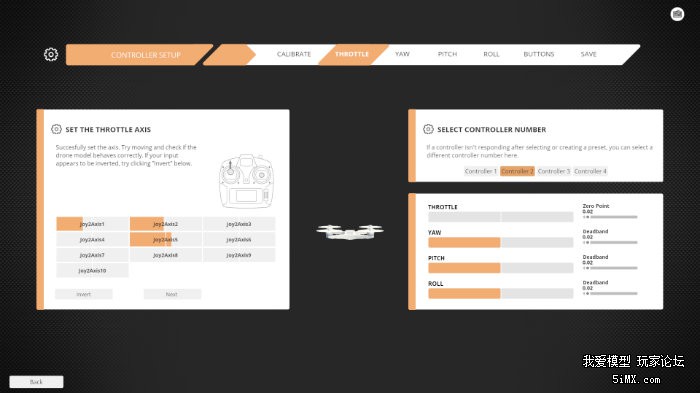This screenshot has height=393, width=700.
Task: Select Controller 4
Action: (590, 171)
